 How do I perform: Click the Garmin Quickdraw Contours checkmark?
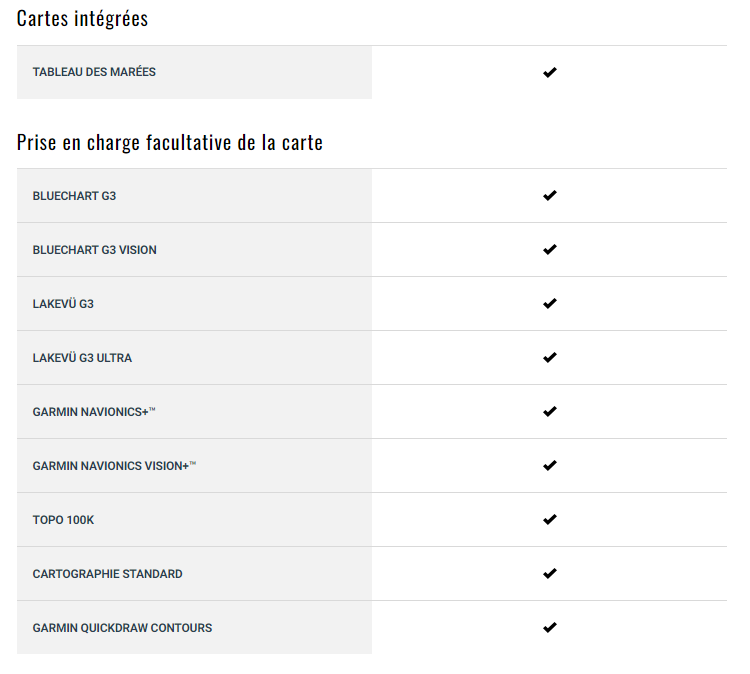coord(550,627)
